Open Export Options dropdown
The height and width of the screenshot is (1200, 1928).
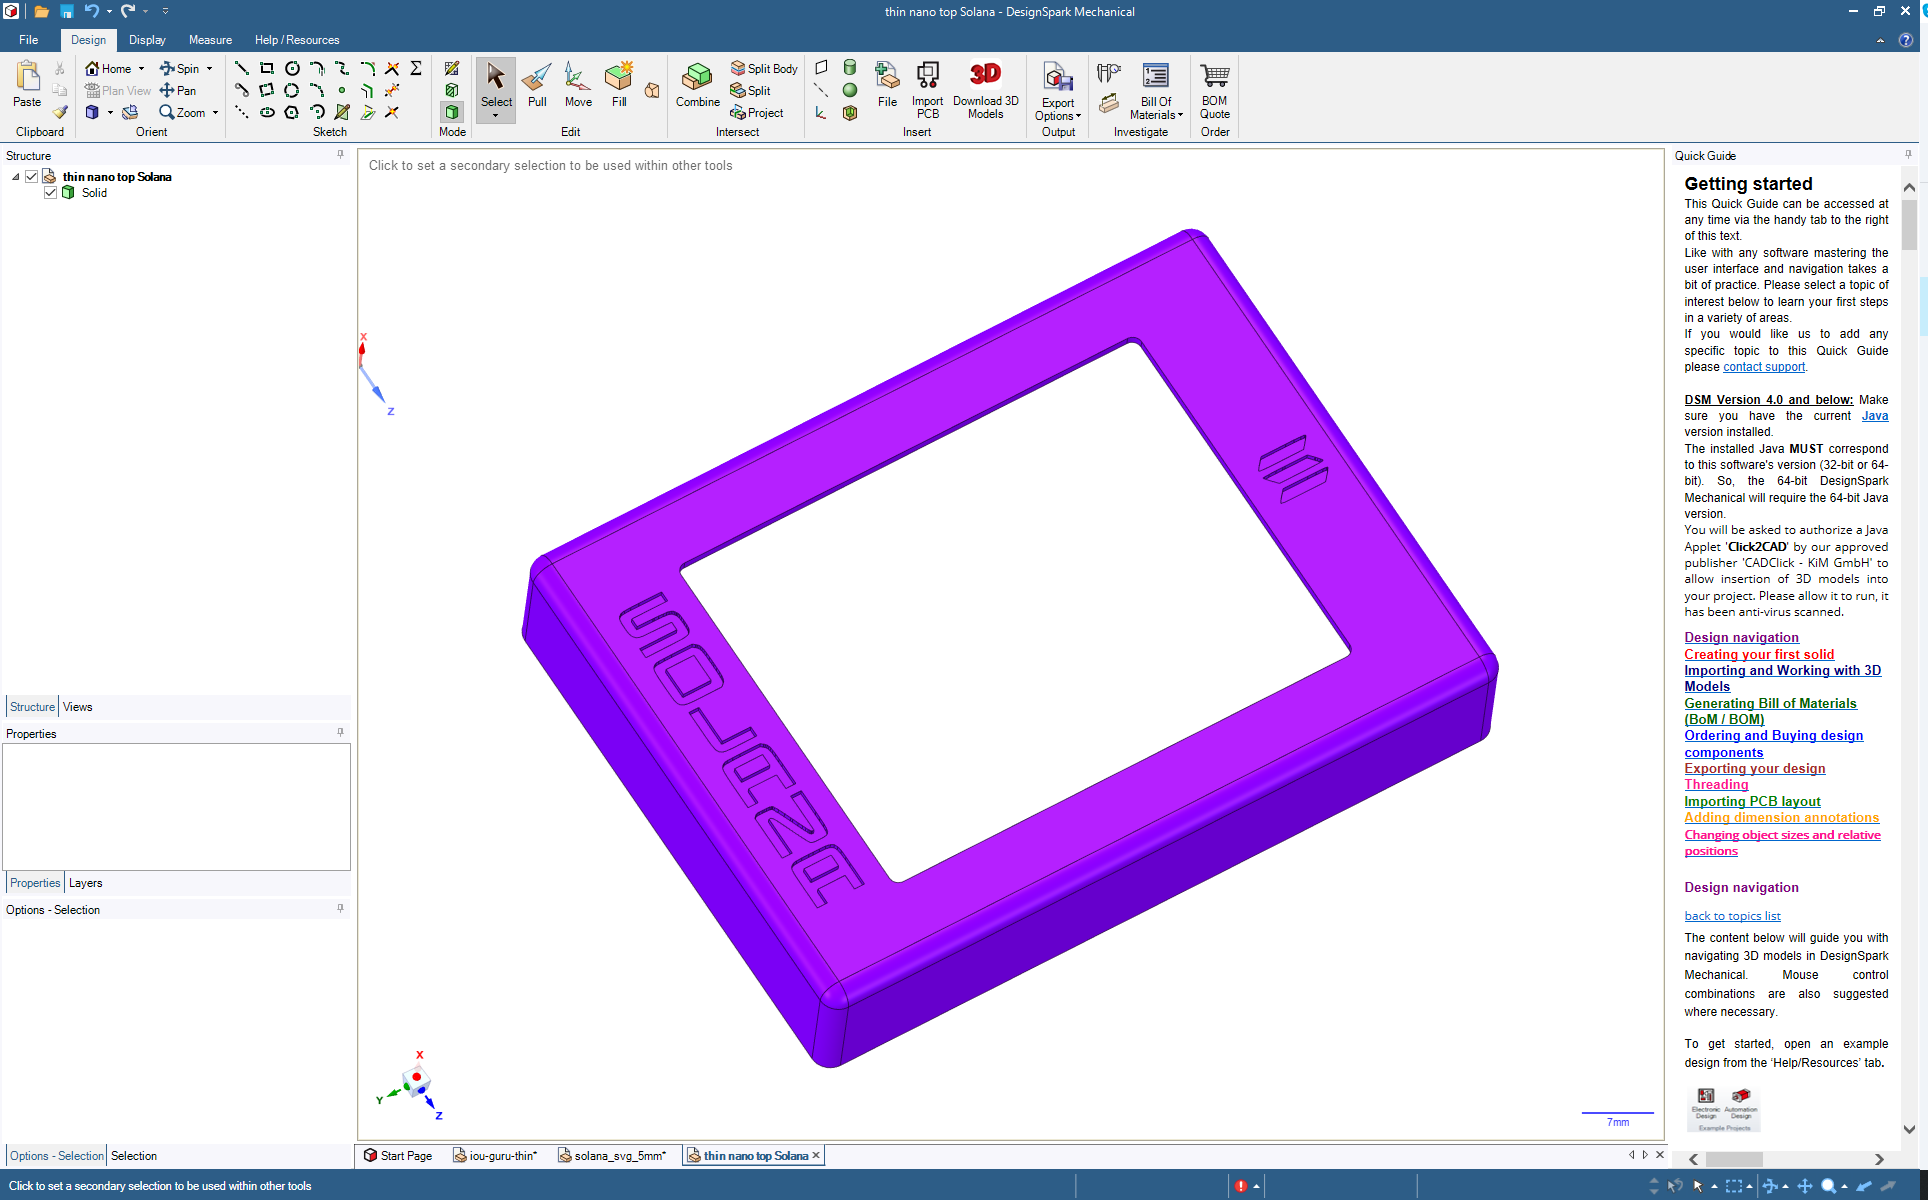click(1058, 110)
